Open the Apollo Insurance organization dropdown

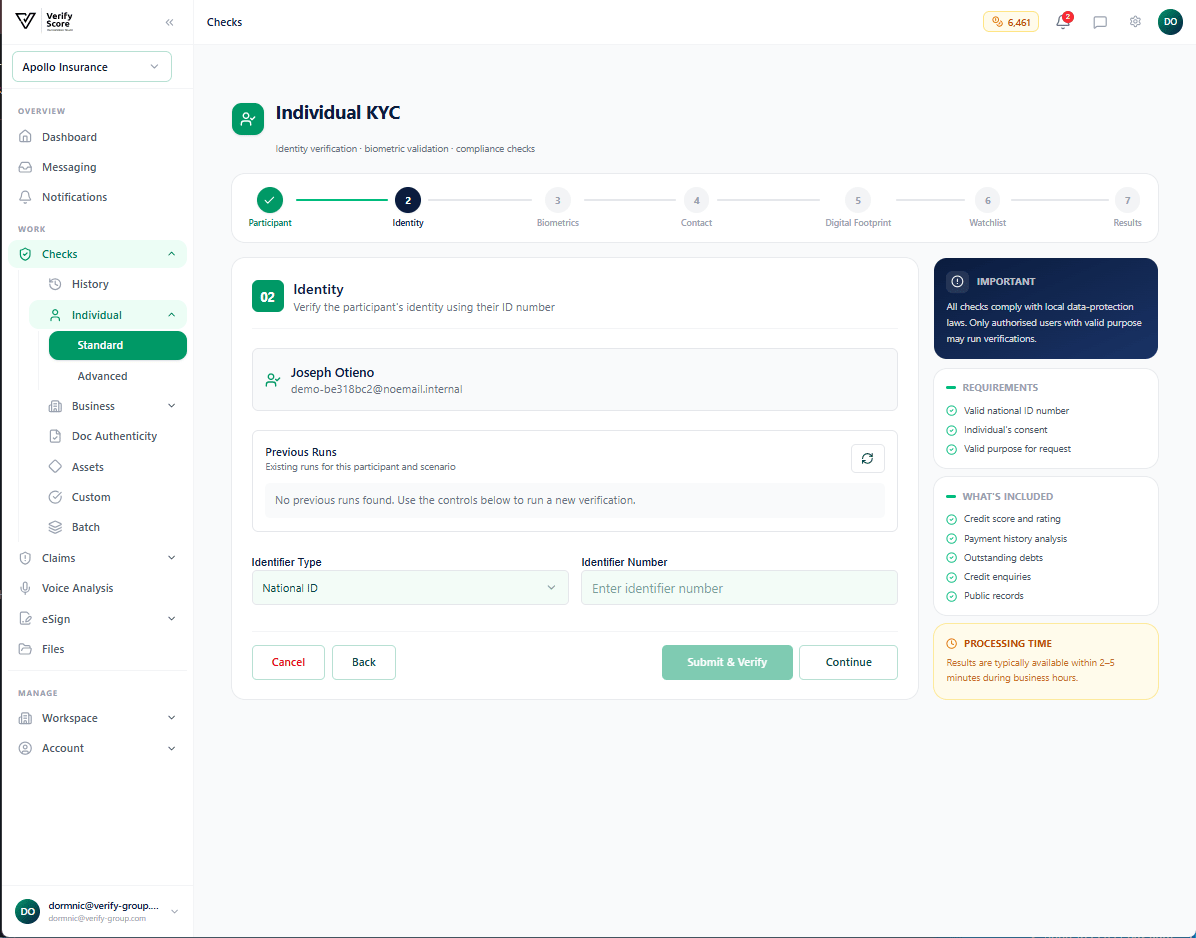pos(92,66)
